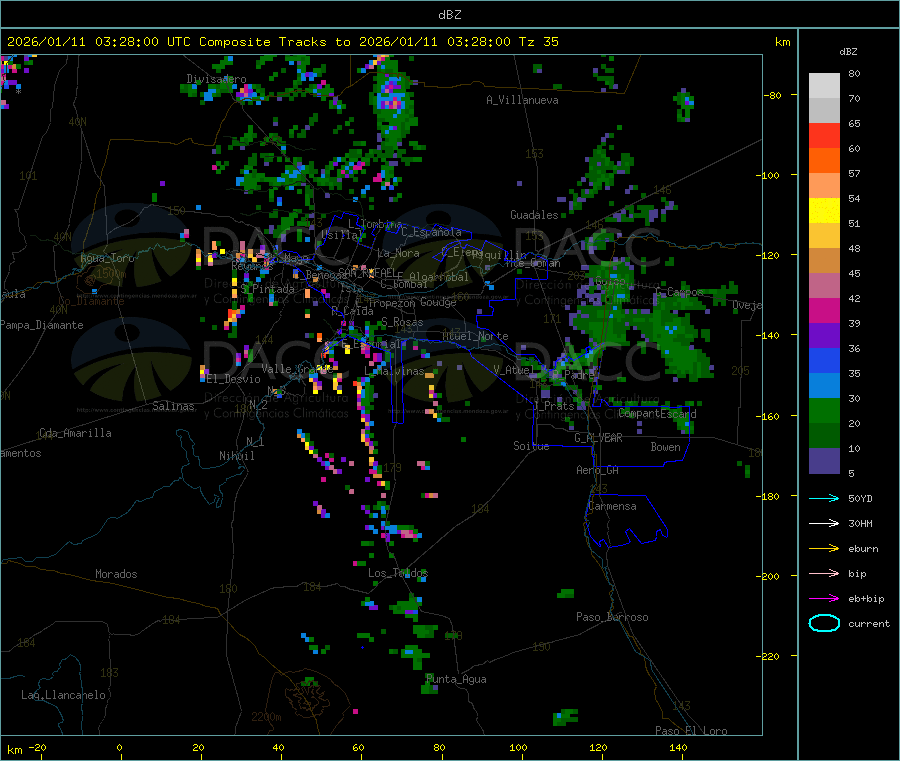Click the Punta_Agua place label
The width and height of the screenshot is (900, 761).
(456, 679)
